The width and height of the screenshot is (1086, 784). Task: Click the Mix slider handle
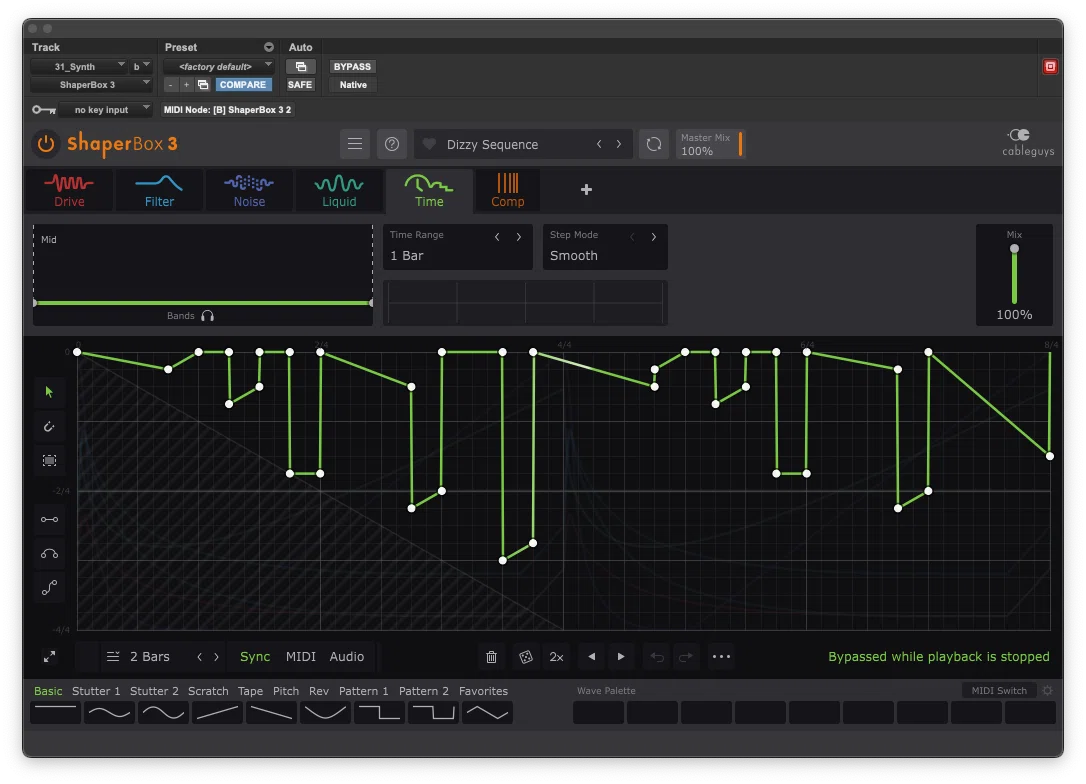coord(1014,249)
